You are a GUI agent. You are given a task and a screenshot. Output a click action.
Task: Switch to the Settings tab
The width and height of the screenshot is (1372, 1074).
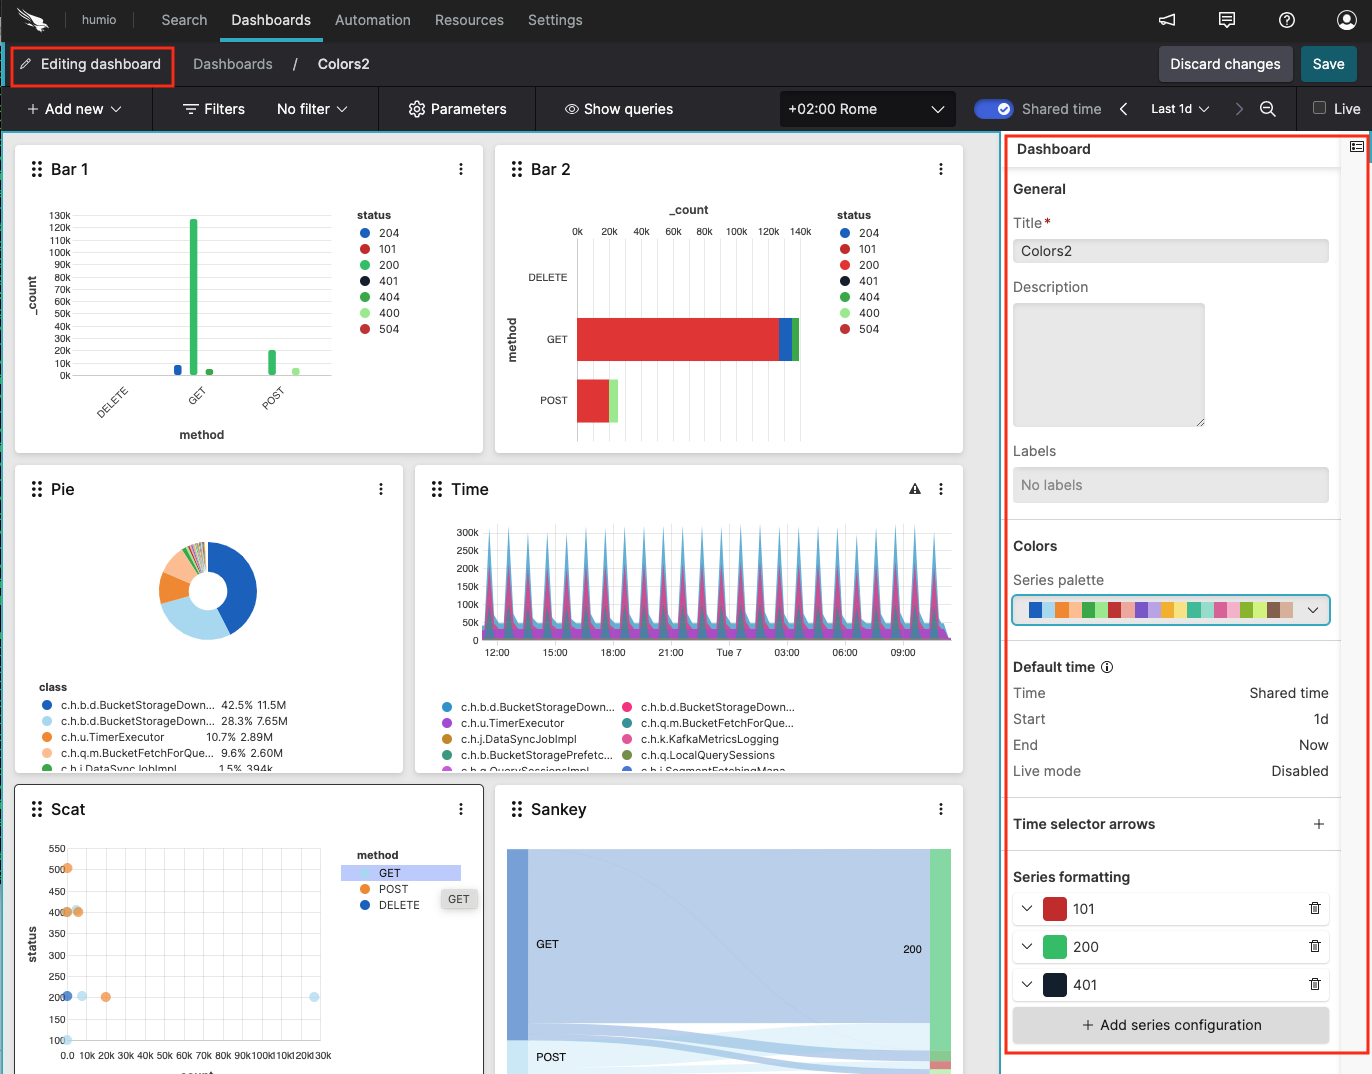(555, 20)
